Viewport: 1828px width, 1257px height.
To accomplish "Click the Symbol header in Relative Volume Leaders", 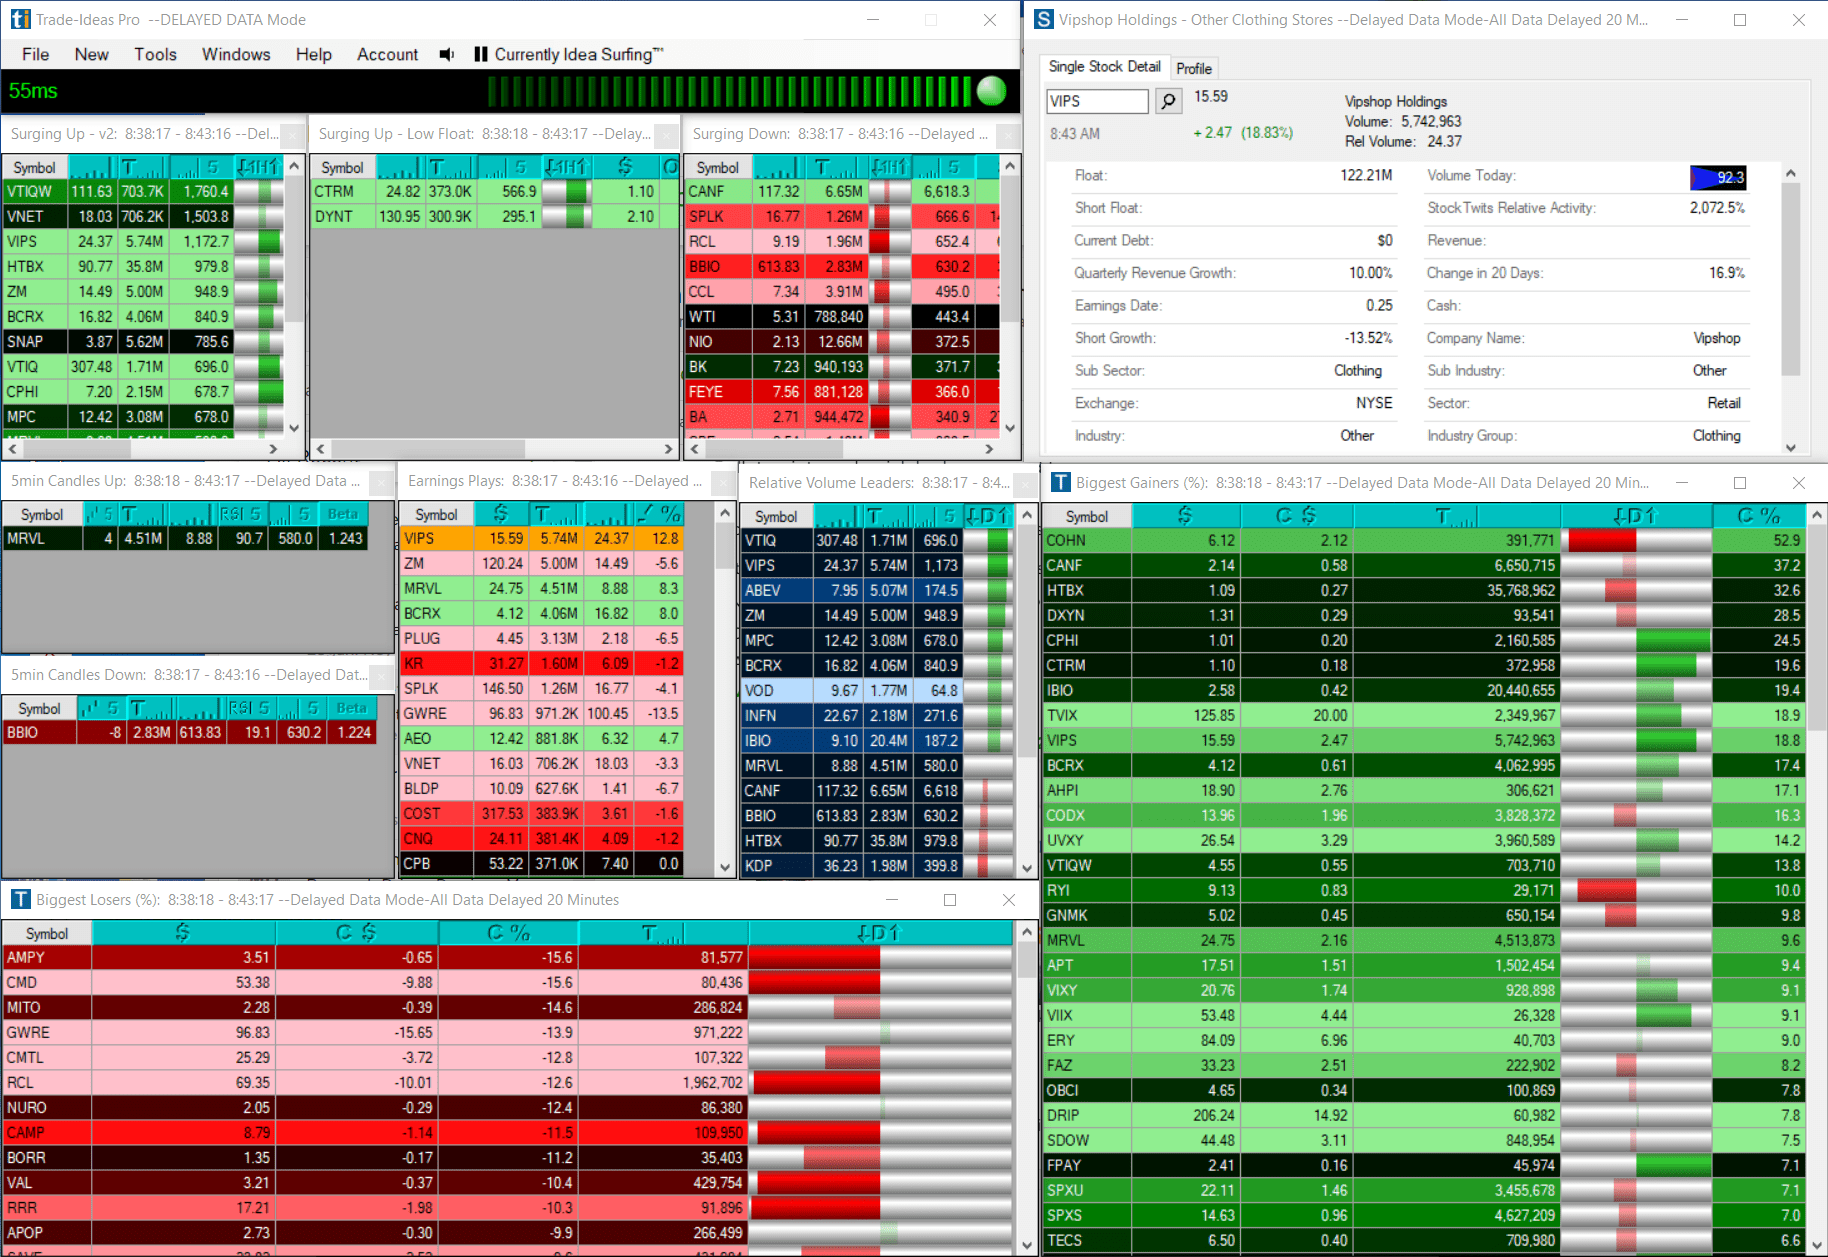I will coord(776,516).
